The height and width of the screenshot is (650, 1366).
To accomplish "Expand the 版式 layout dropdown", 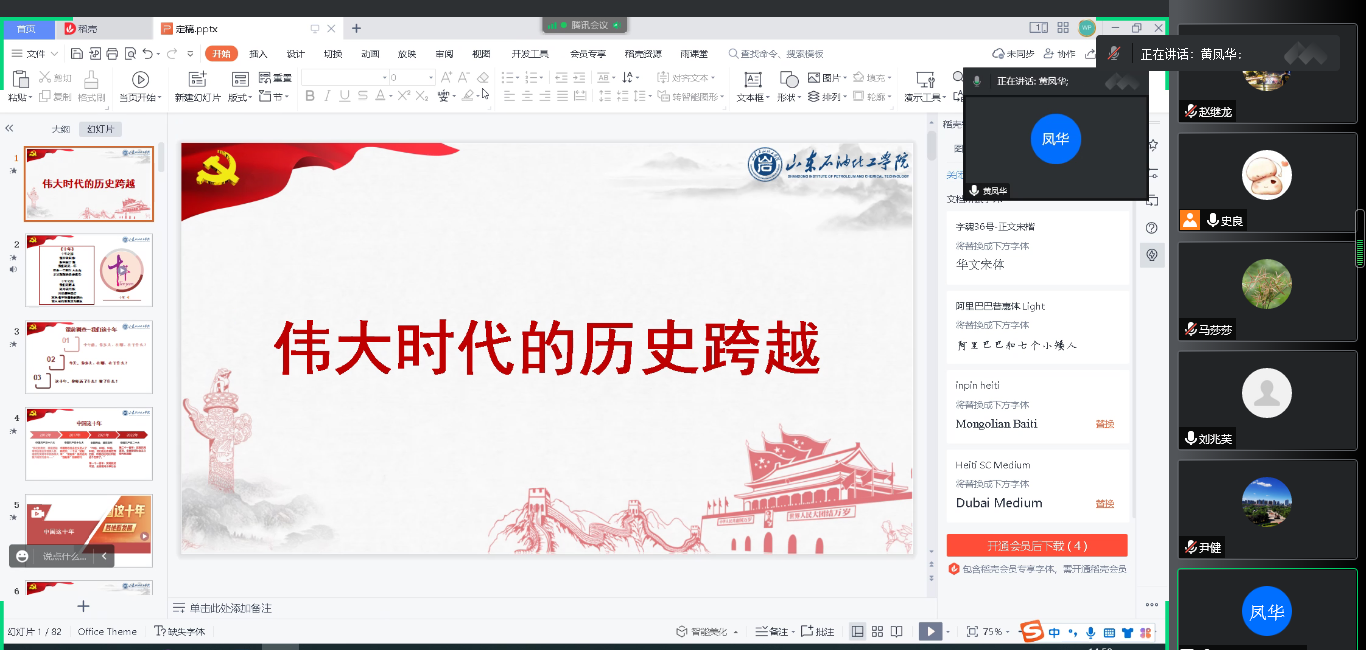I will tap(240, 97).
